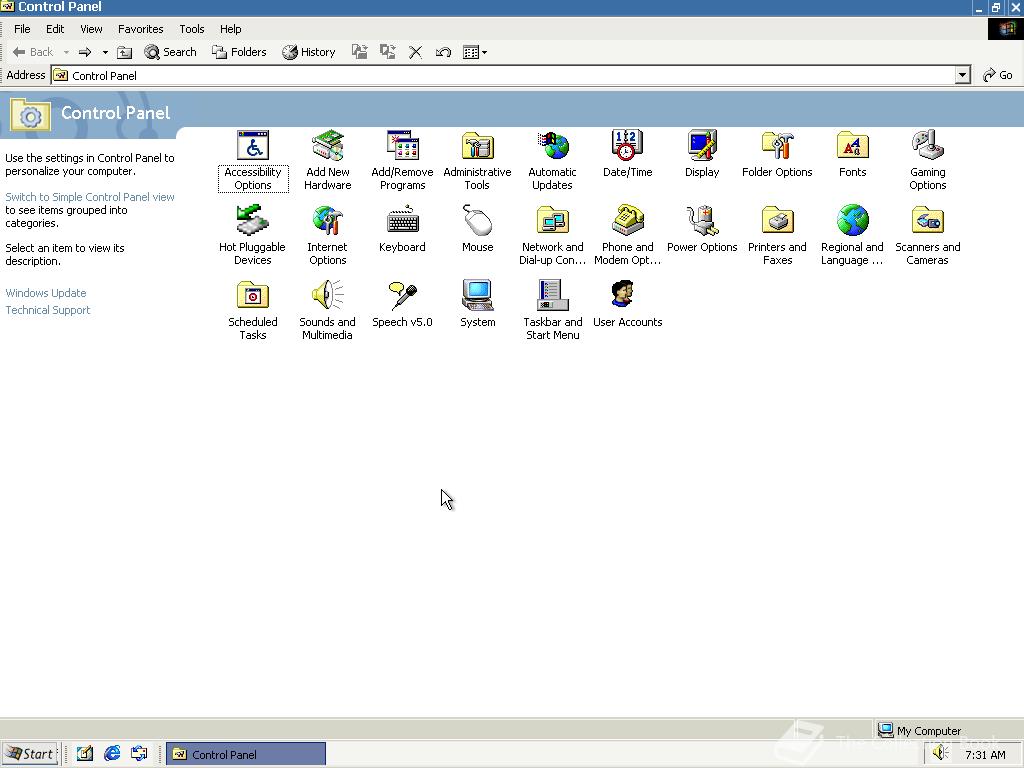Click the Move To toolbar icon

tap(359, 52)
